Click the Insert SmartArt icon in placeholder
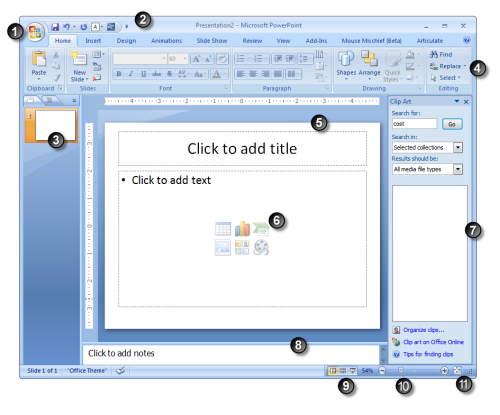Screen dimensions: 500x415 point(261,229)
